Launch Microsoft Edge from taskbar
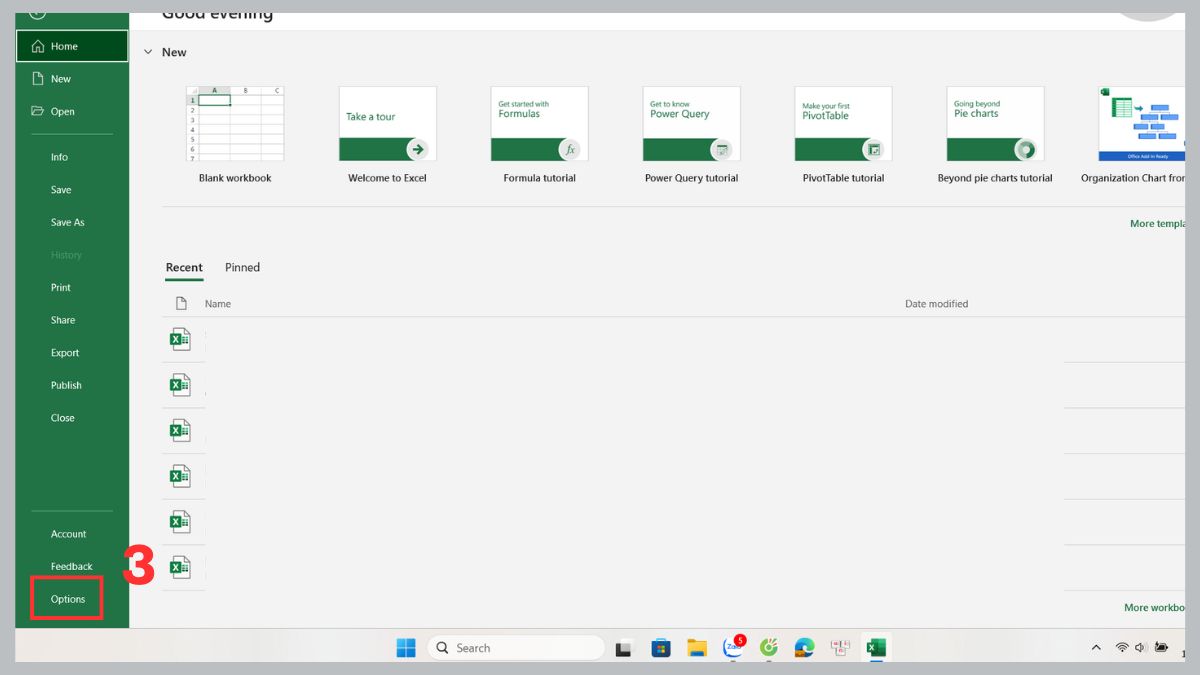1200x675 pixels. point(804,648)
